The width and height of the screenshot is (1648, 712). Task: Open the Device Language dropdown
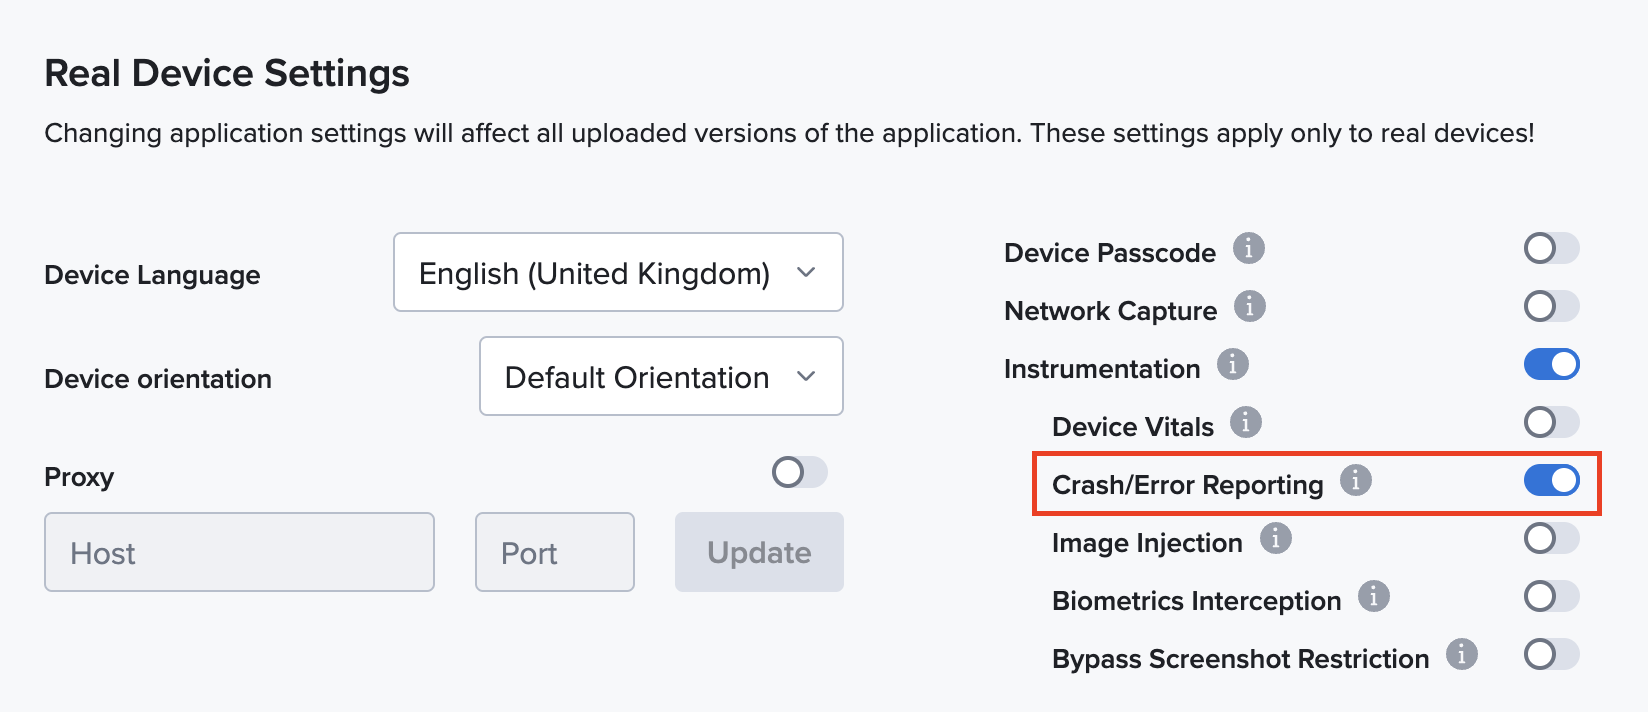pyautogui.click(x=617, y=272)
